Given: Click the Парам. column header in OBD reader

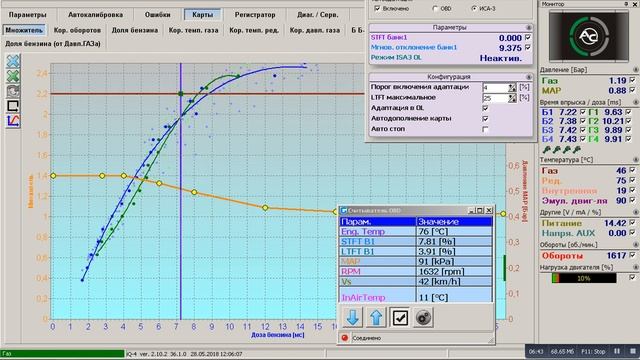Looking at the screenshot, I should point(378,222).
